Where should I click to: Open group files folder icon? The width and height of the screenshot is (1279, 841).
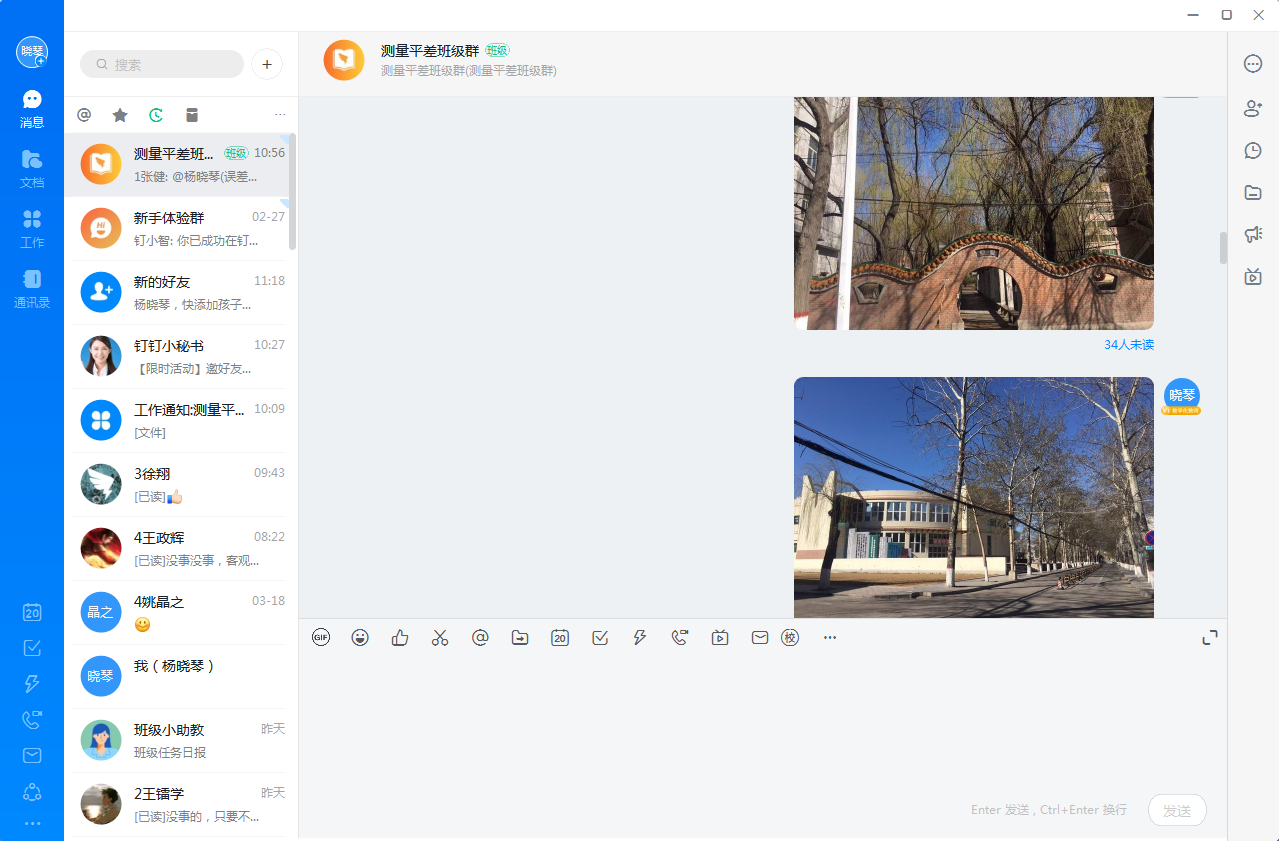[x=1253, y=192]
